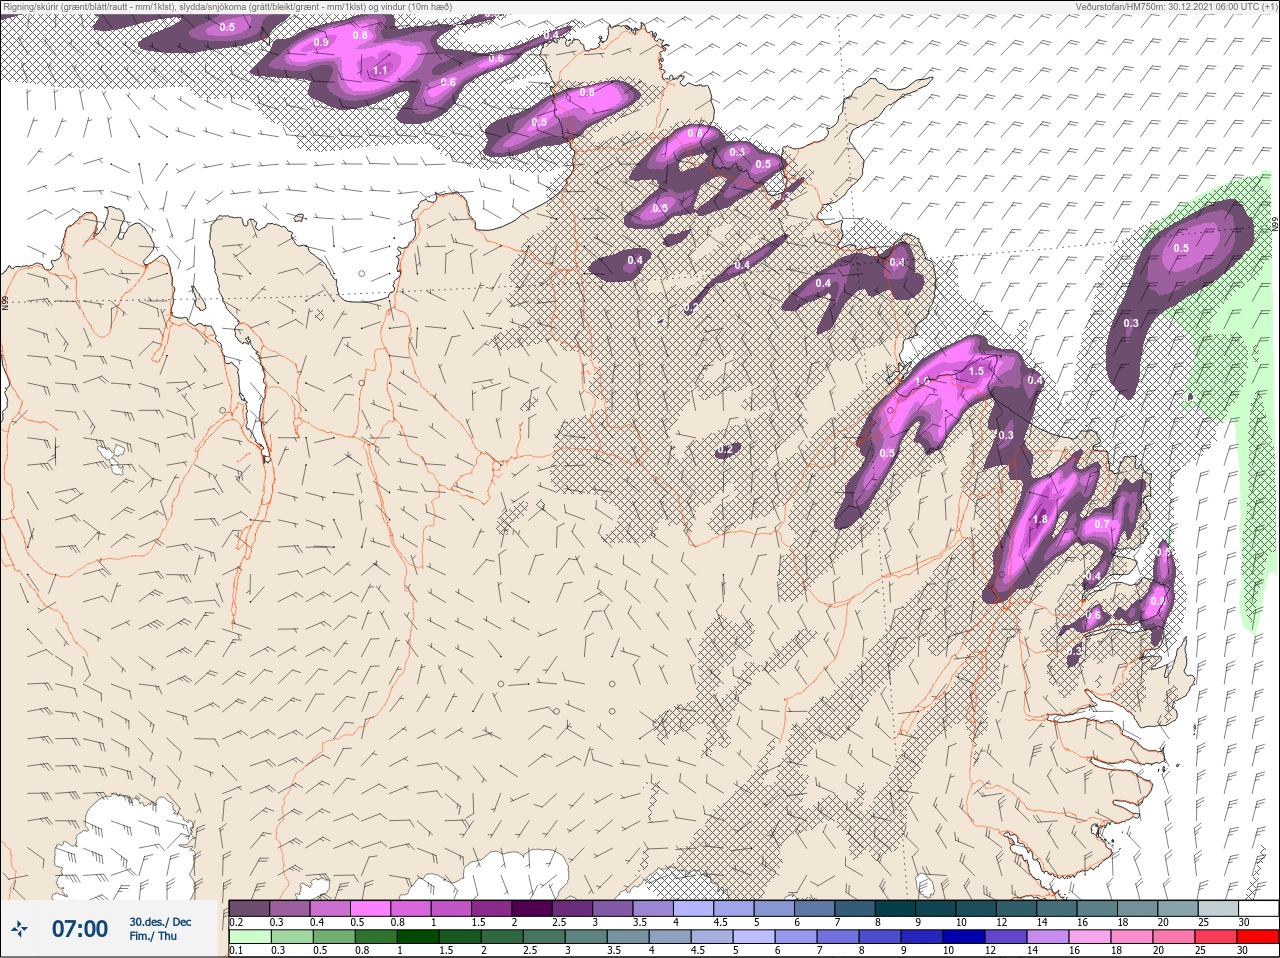The height and width of the screenshot is (958, 1280).
Task: Pick the dark purple 2 mm snow legend swatch
Action: point(533,908)
